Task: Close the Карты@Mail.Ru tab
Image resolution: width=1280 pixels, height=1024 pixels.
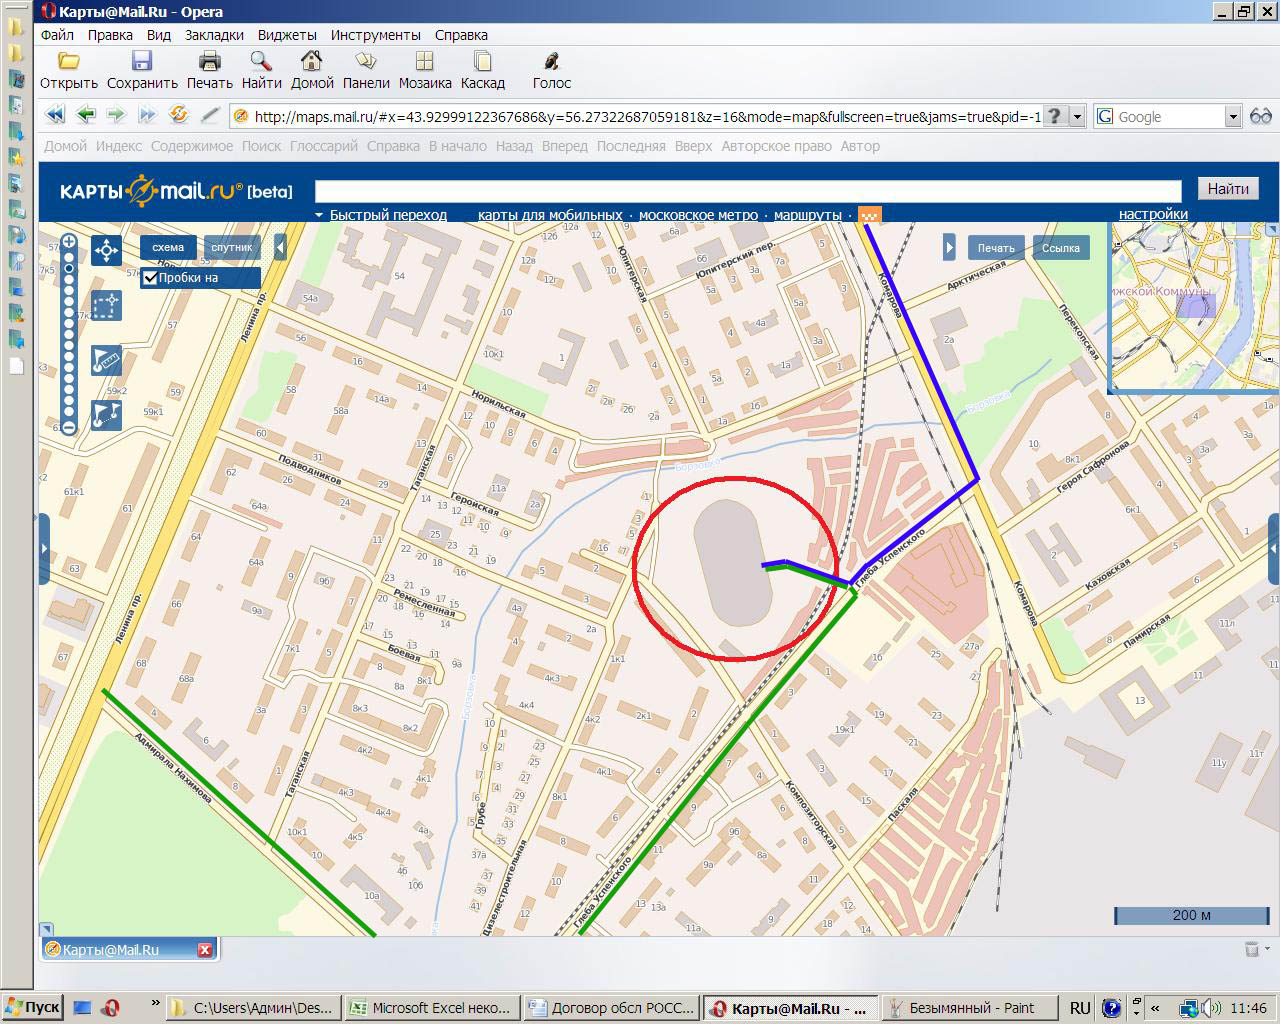Action: pyautogui.click(x=205, y=950)
